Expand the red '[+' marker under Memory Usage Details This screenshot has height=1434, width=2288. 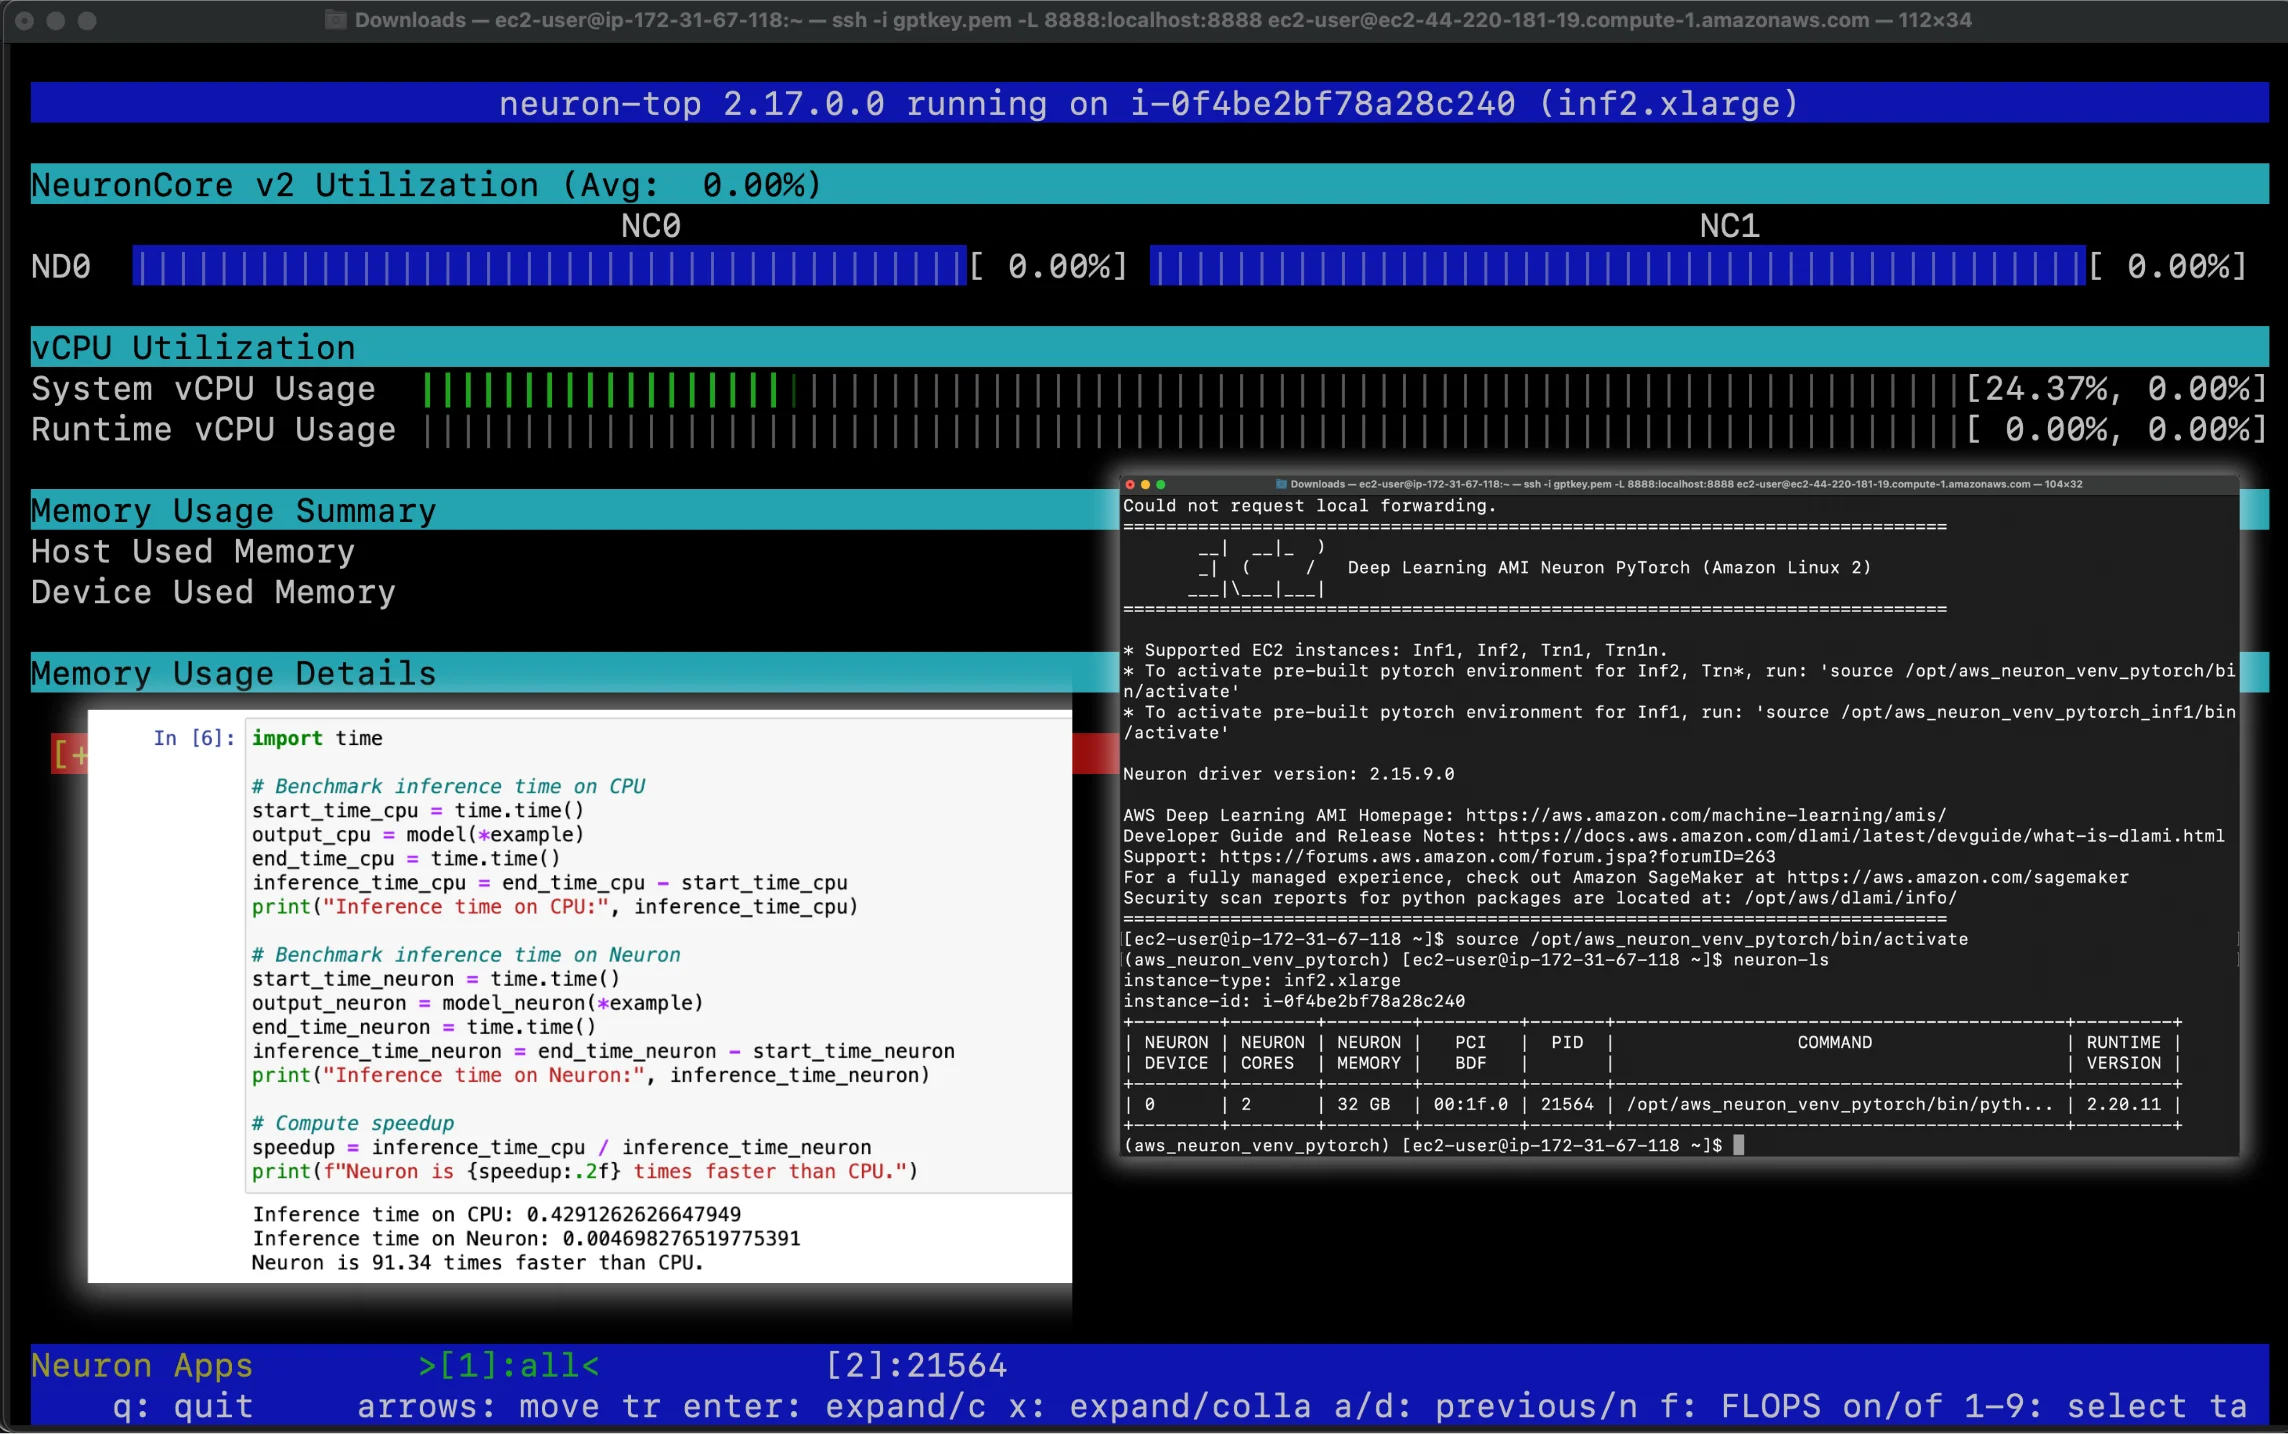(70, 753)
